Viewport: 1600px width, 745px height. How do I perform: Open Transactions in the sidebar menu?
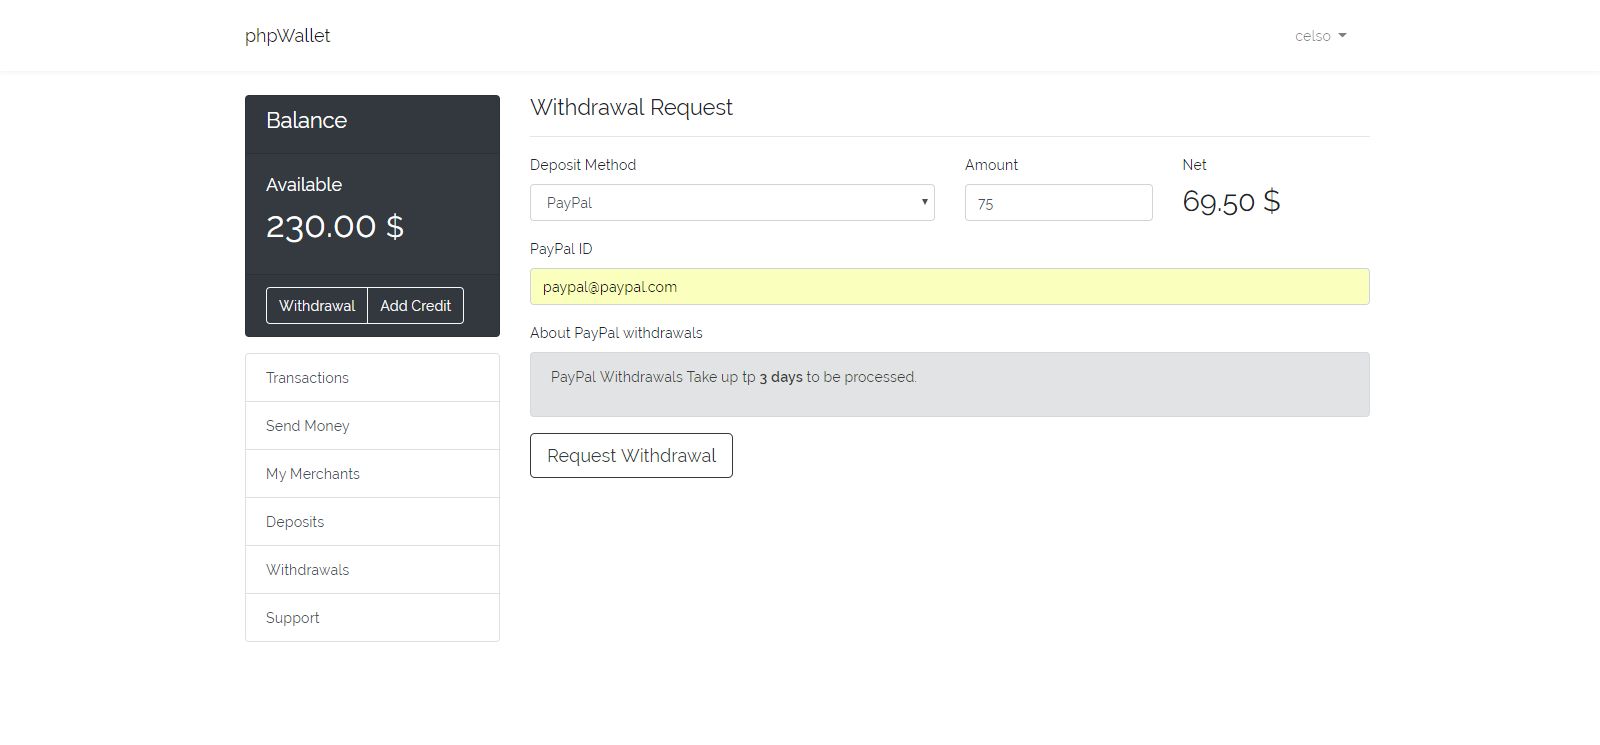point(372,378)
